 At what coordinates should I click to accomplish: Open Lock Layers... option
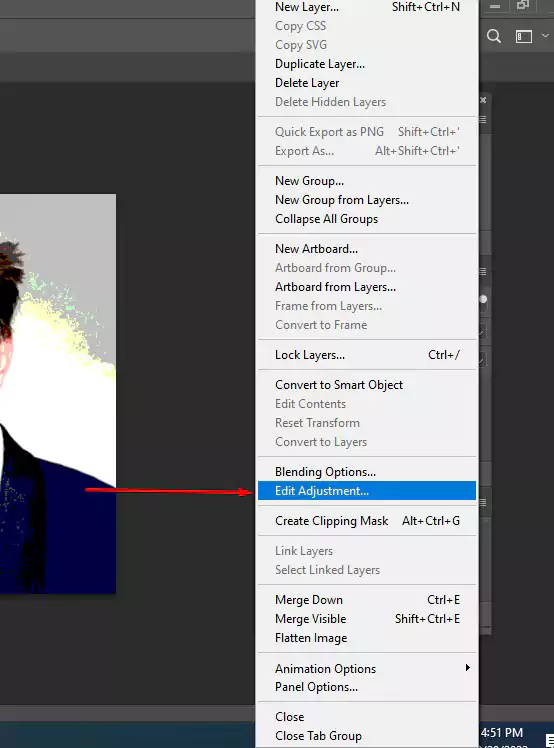click(367, 355)
